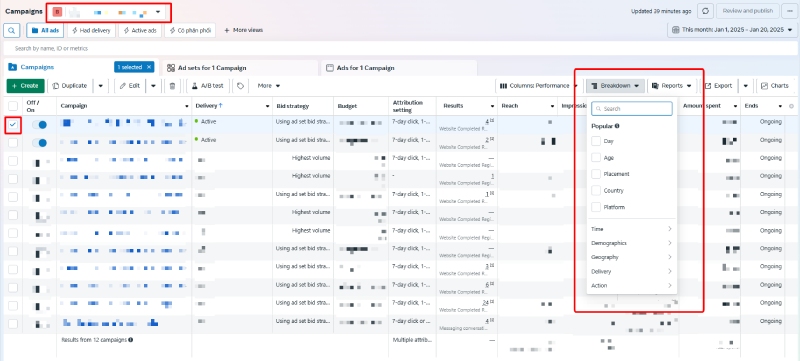This screenshot has width=800, height=361.
Task: Click the search magnifier icon button
Action: 11,31
